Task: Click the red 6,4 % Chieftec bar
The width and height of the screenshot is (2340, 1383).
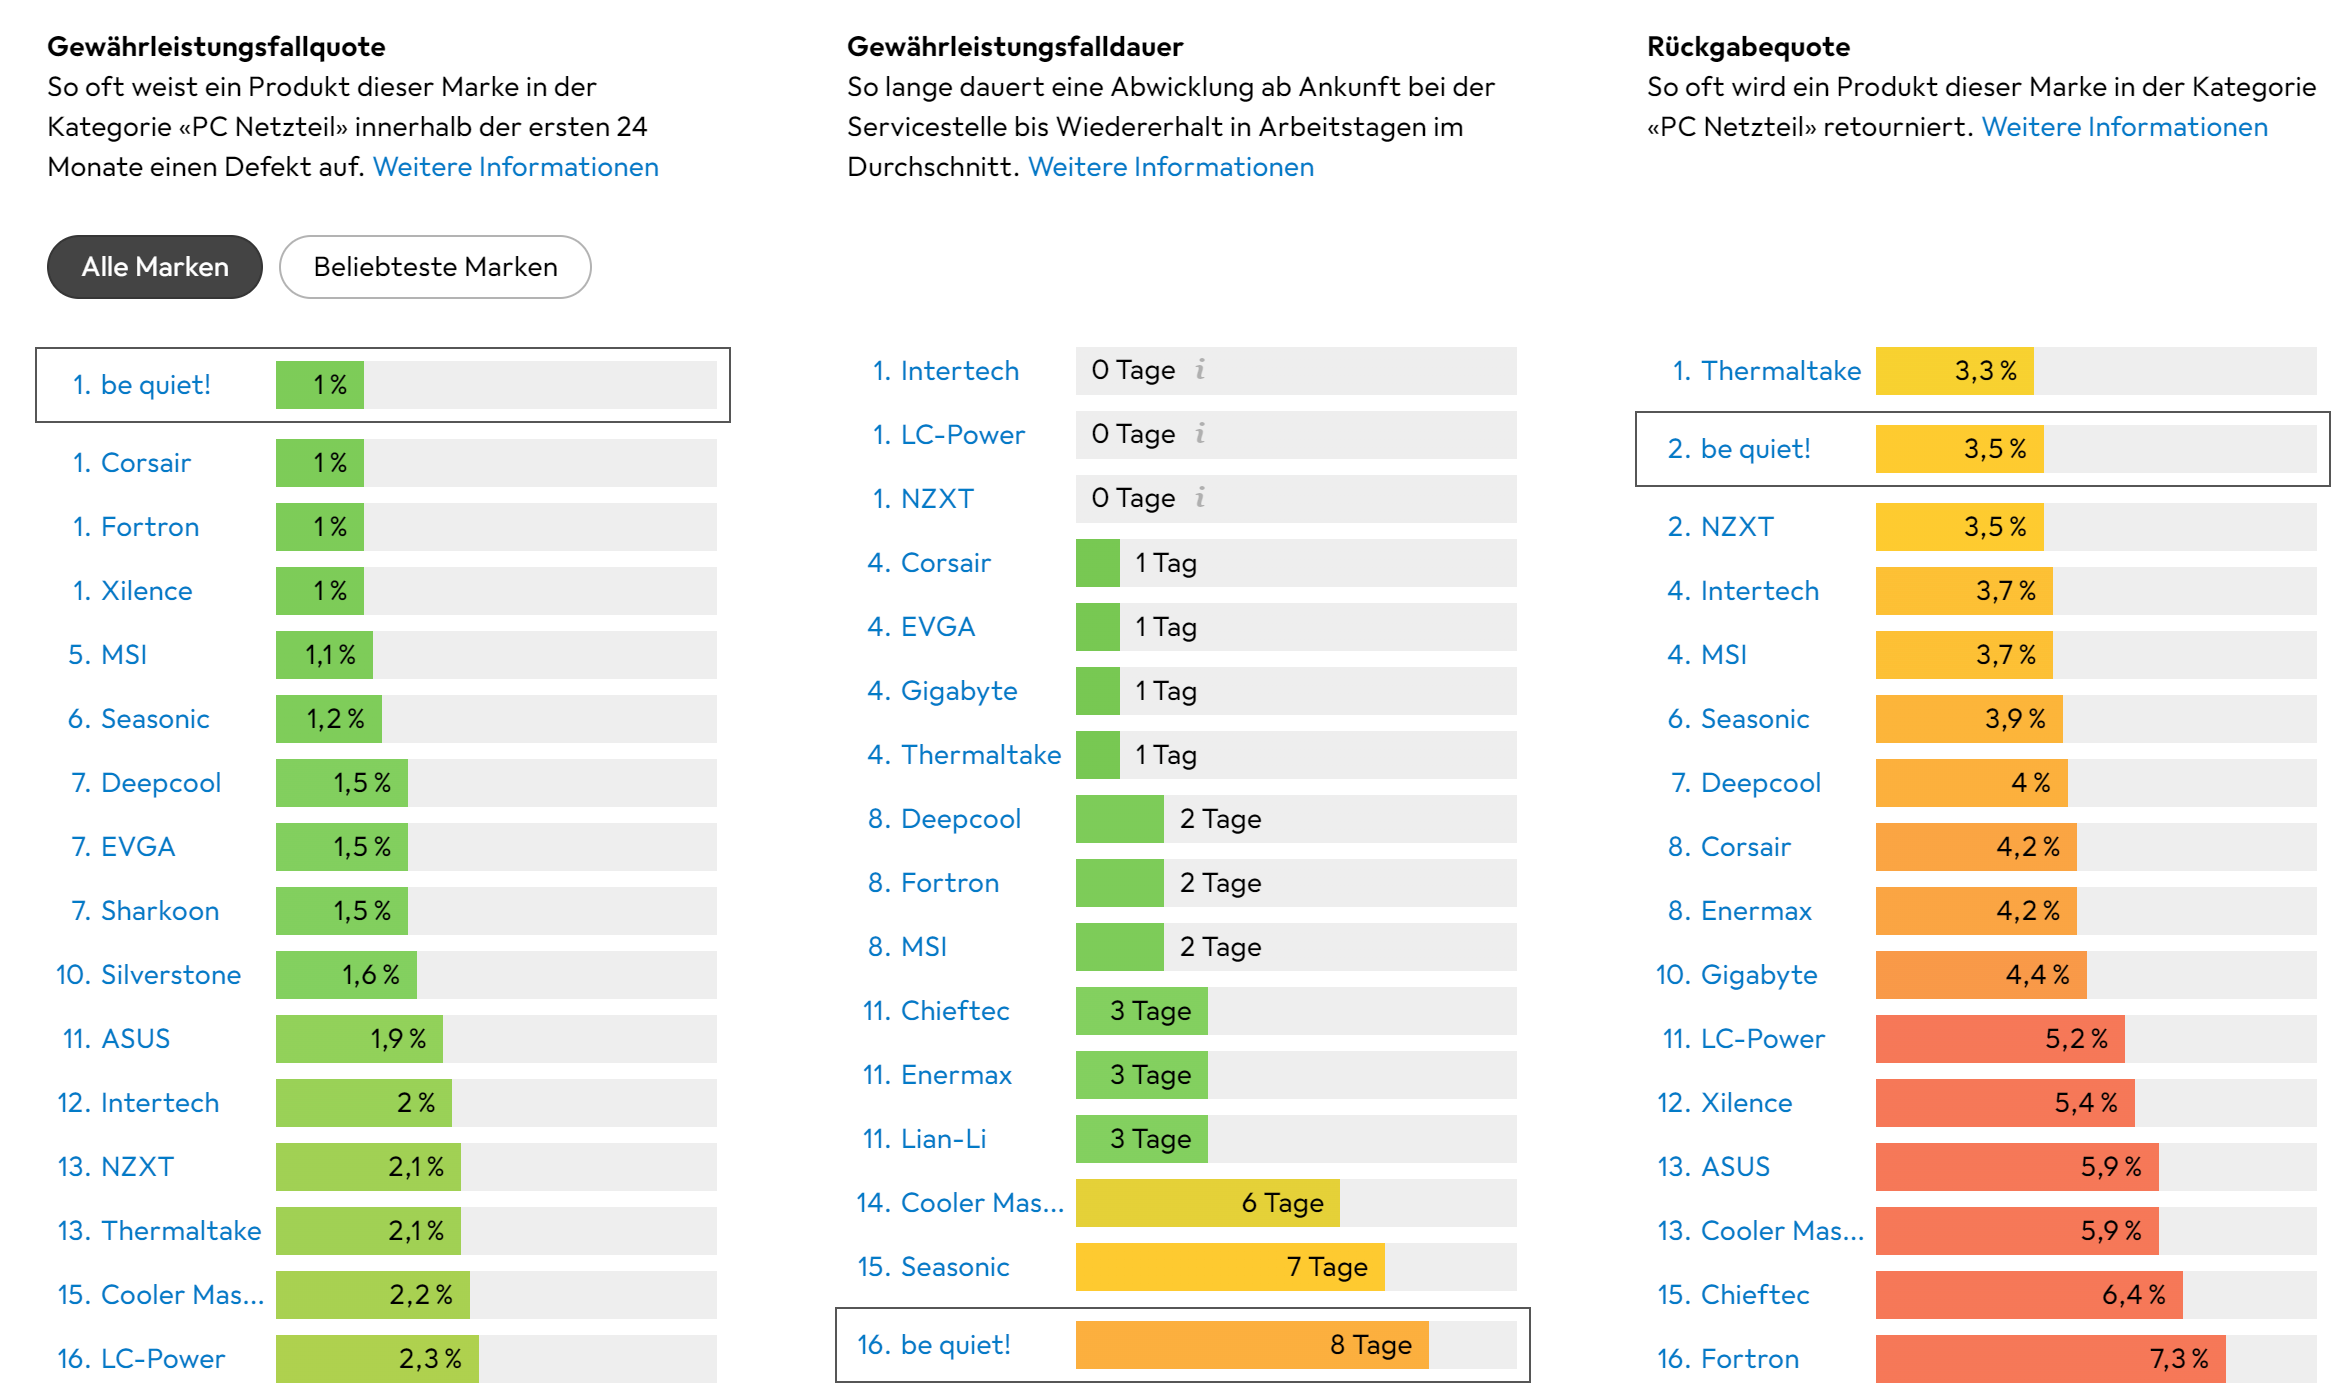Action: click(2029, 1295)
